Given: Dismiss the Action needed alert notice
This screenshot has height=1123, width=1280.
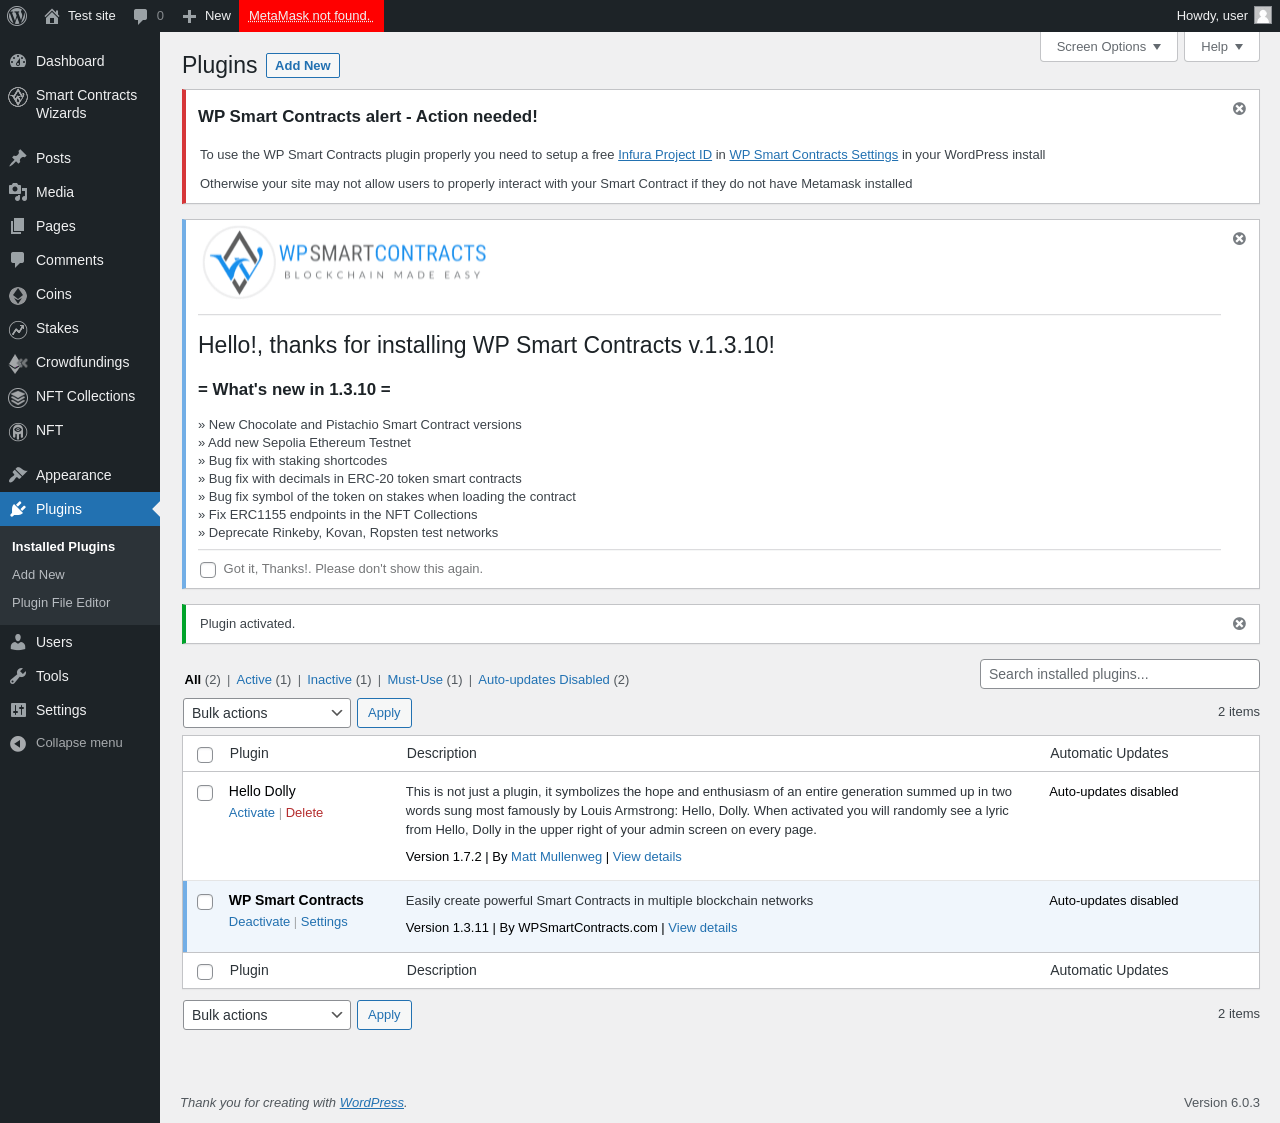Looking at the screenshot, I should tap(1239, 108).
